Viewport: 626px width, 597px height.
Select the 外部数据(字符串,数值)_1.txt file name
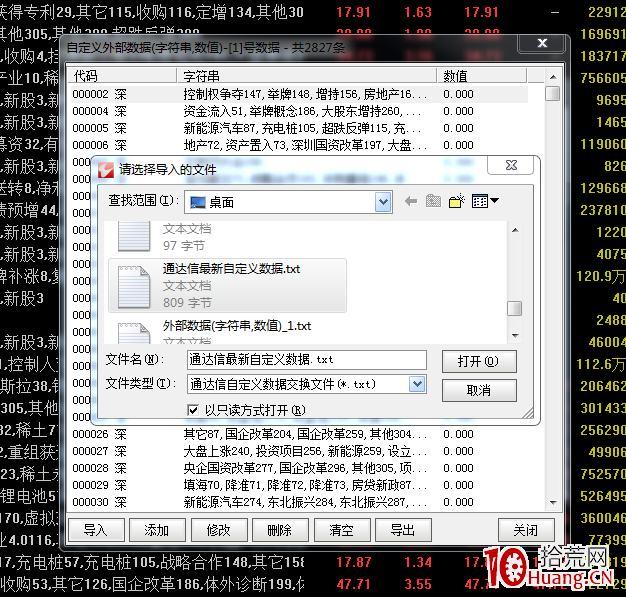(x=237, y=326)
